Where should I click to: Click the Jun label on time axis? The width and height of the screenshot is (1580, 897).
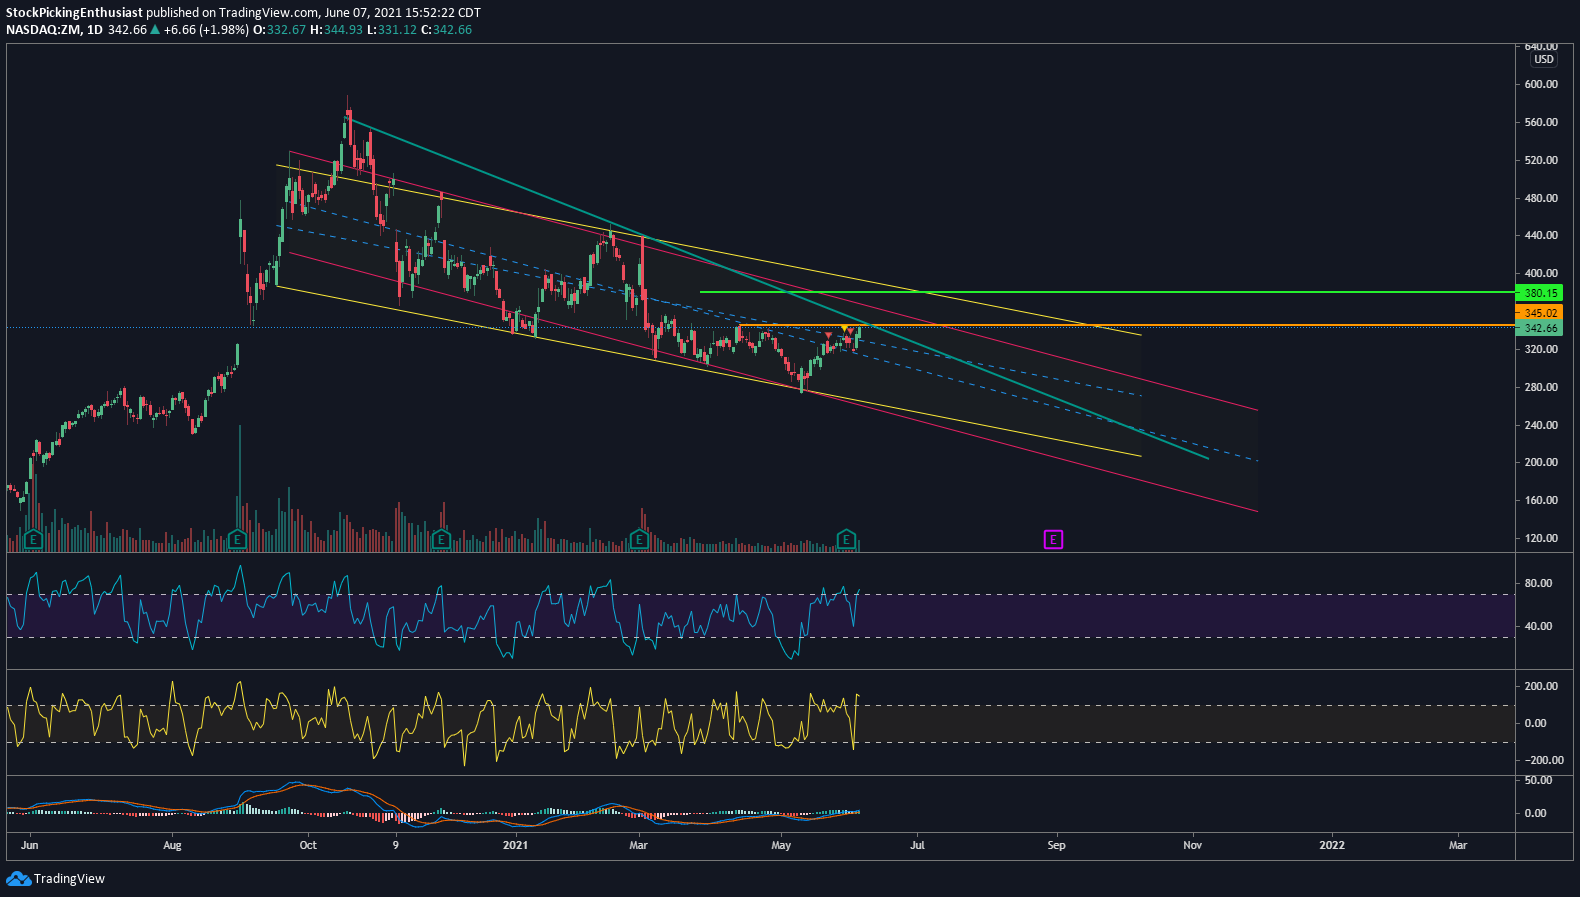point(30,845)
